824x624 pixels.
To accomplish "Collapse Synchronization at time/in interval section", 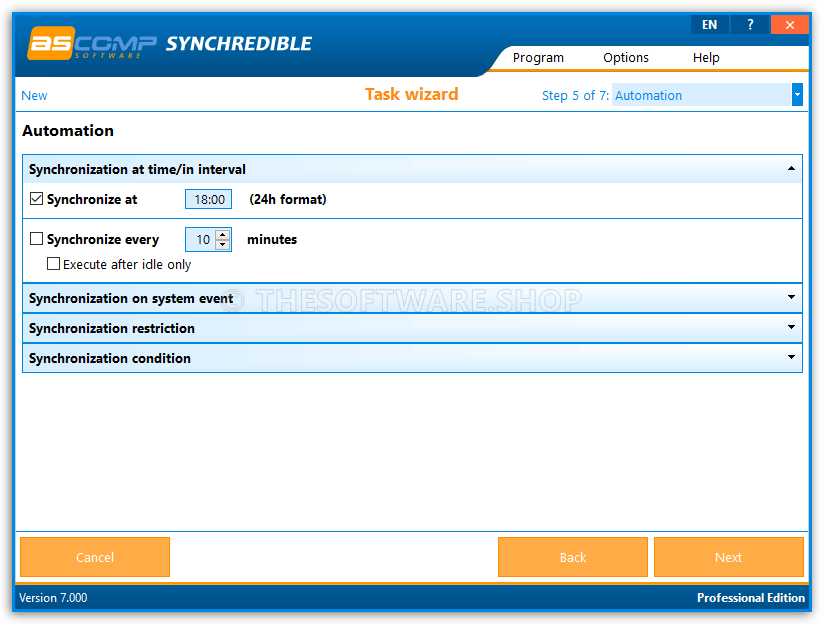I will coord(413,169).
